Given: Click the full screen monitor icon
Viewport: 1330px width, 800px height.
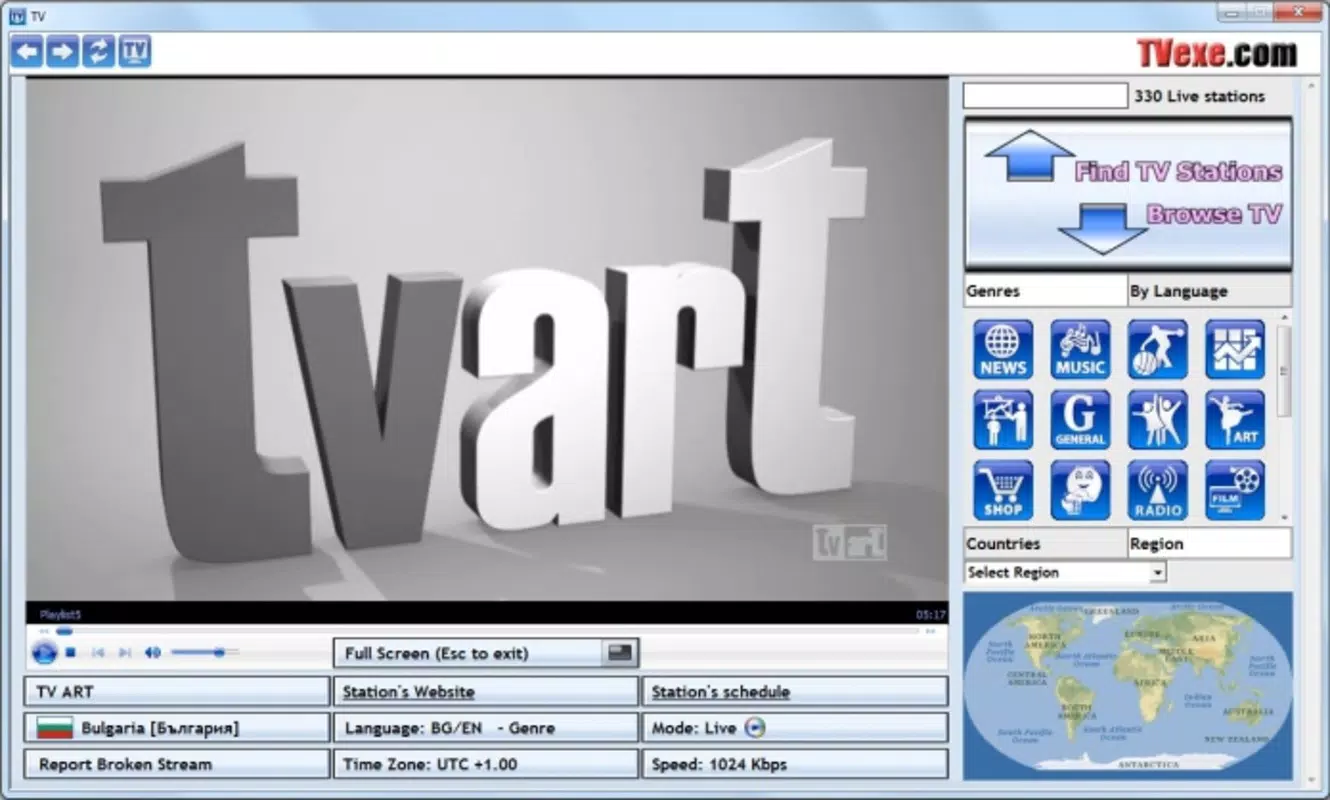Looking at the screenshot, I should point(621,653).
